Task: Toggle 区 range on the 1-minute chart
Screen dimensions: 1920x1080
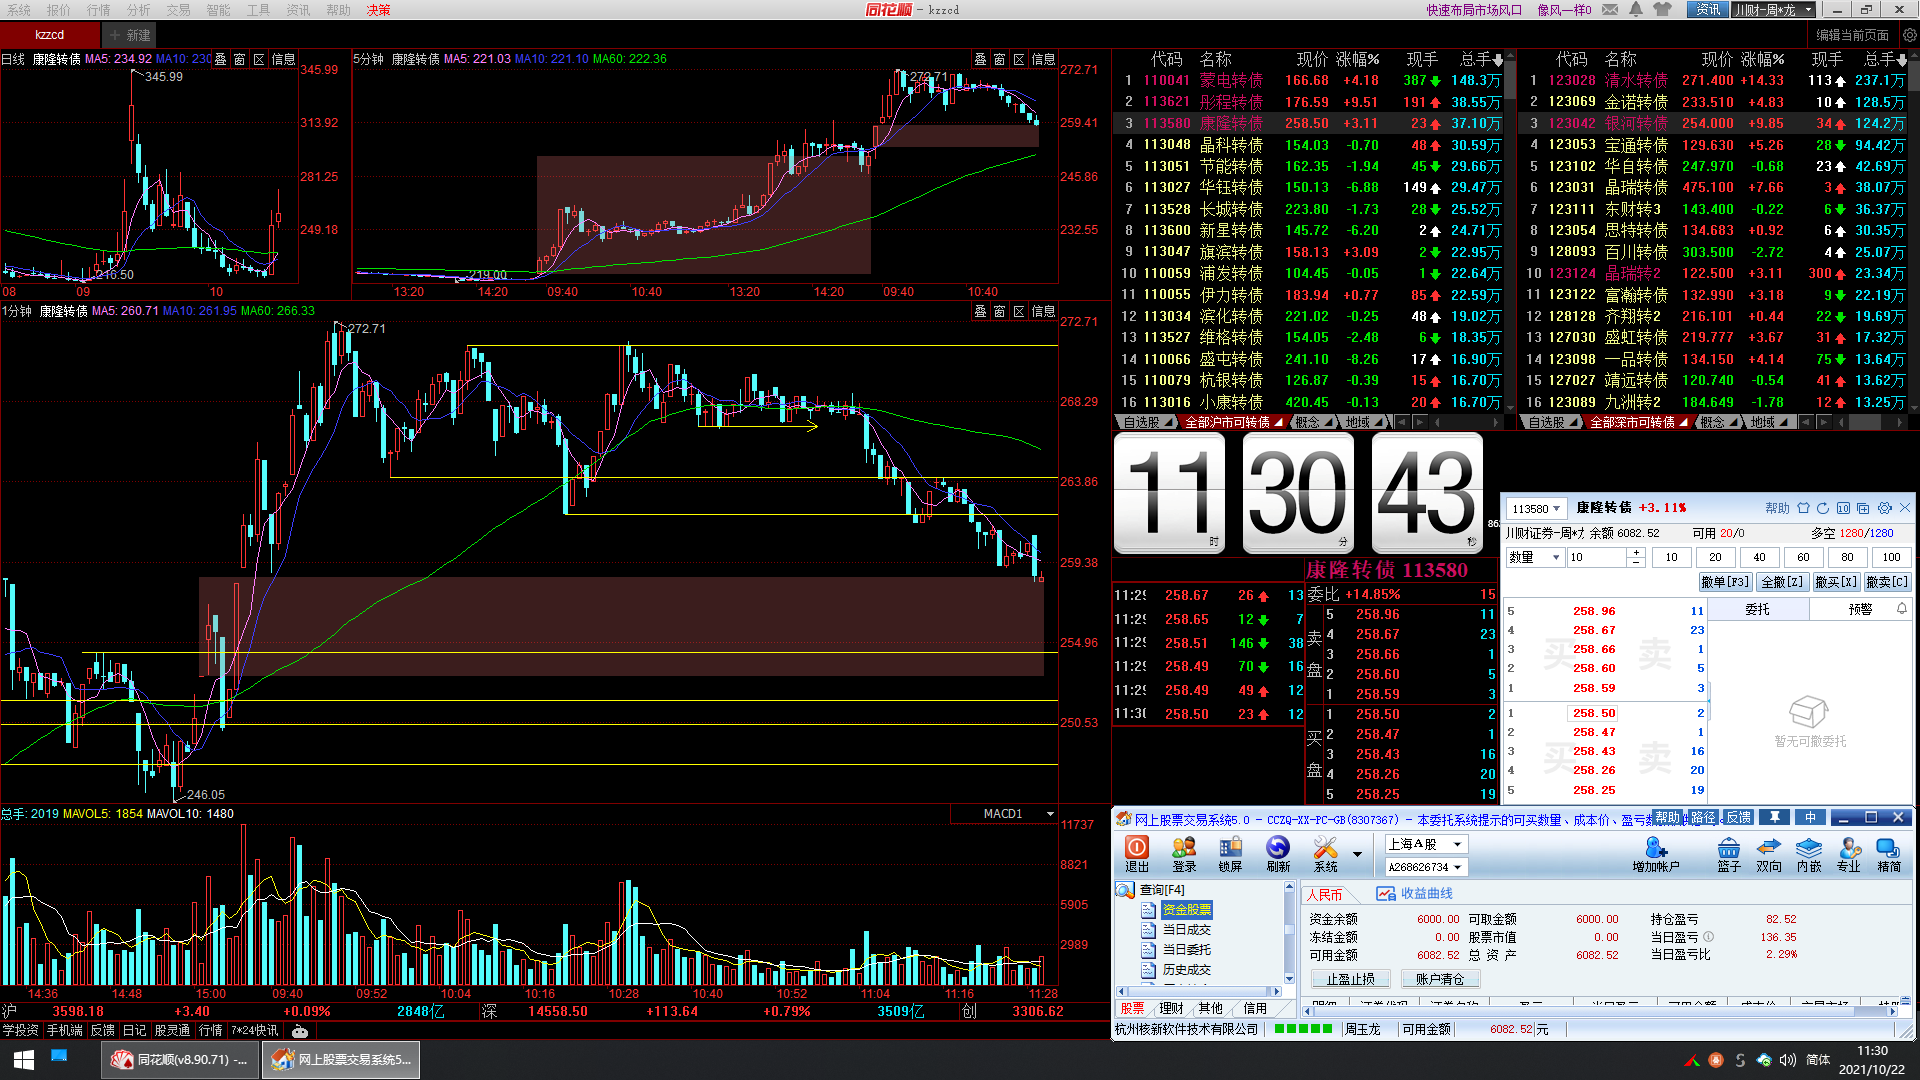Action: (1019, 312)
